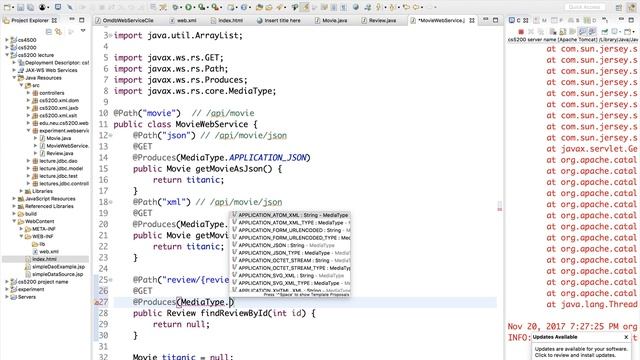Click console Clear Console icon

point(552,31)
